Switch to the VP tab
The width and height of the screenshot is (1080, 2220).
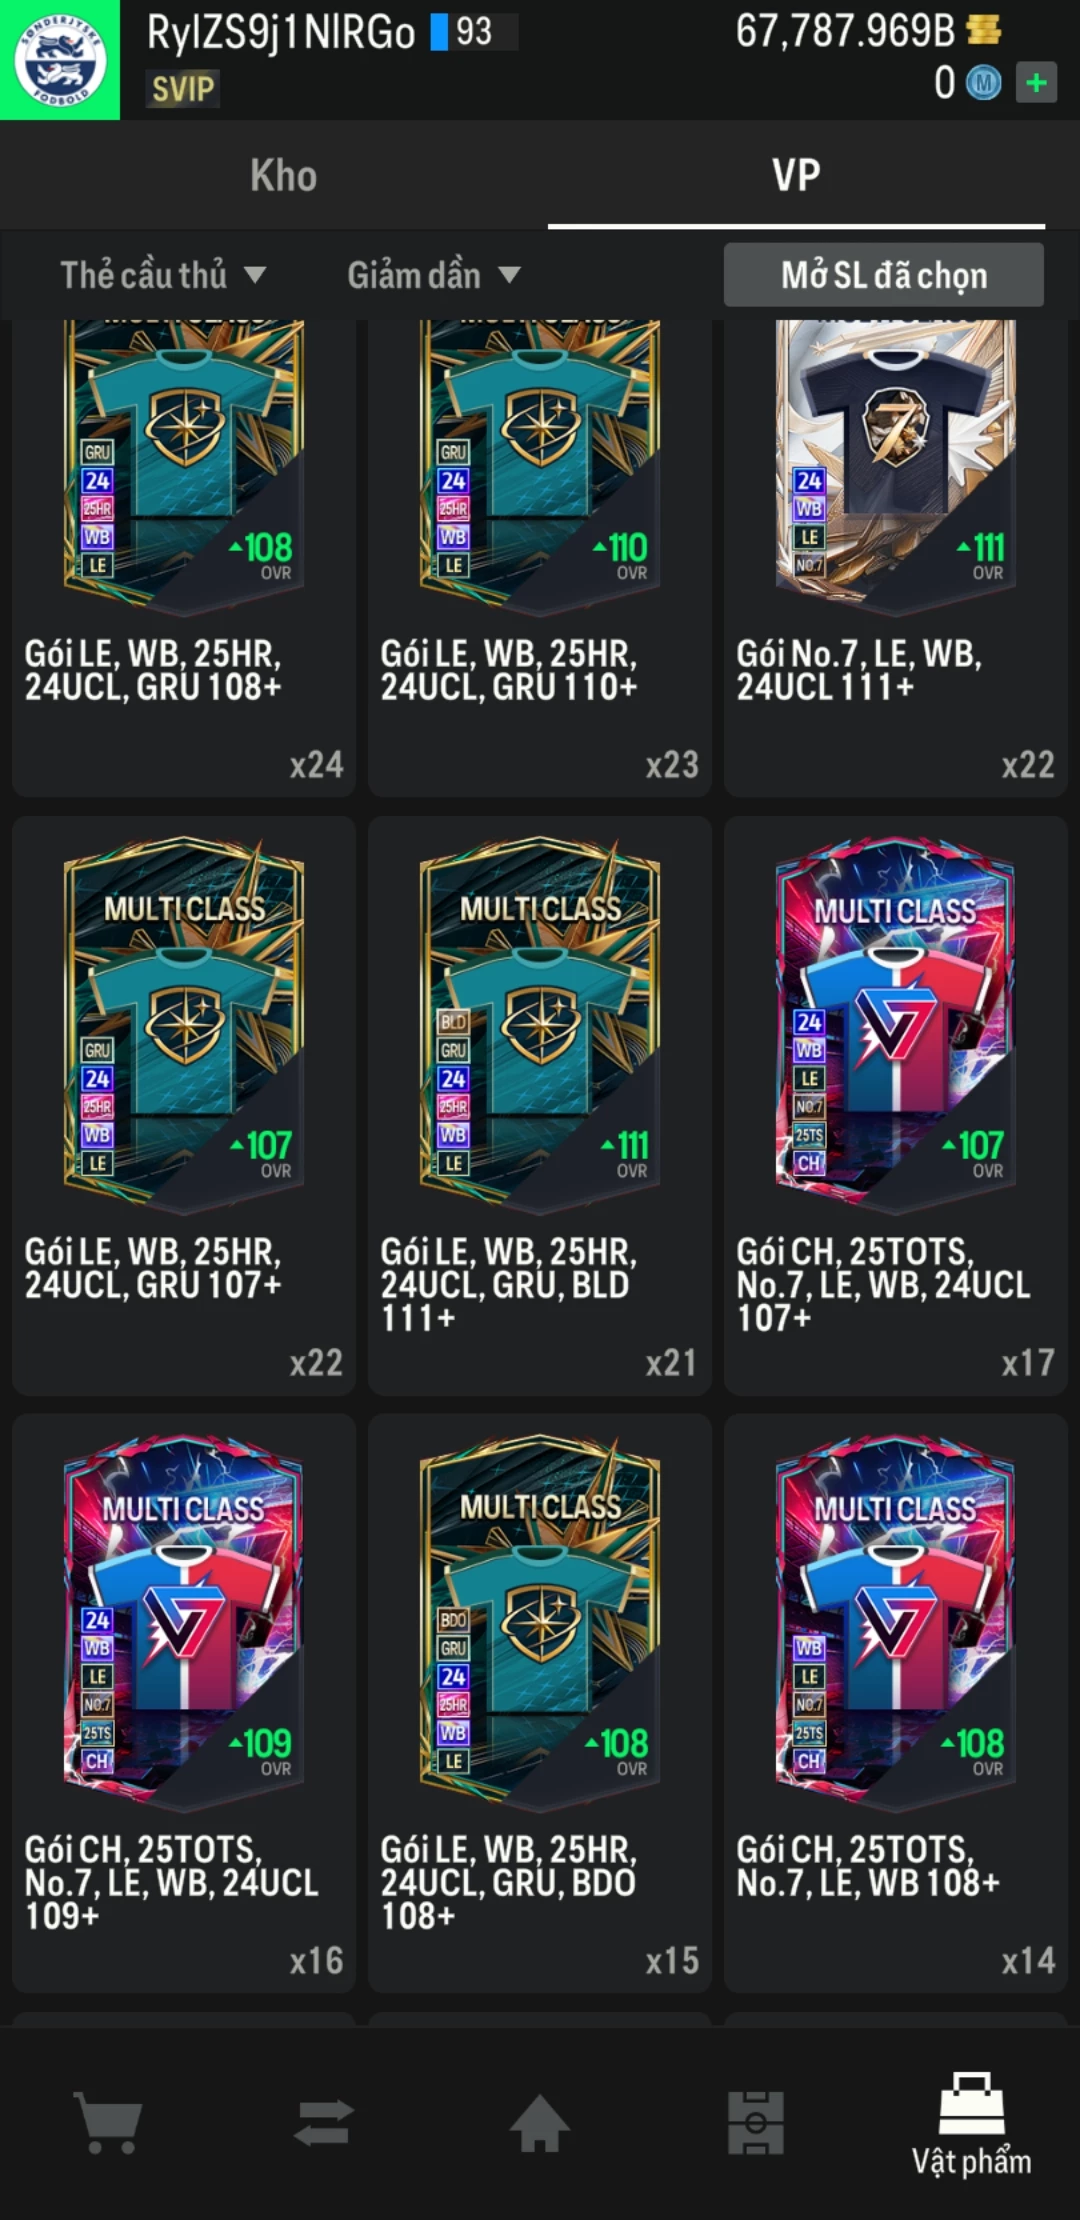(796, 176)
